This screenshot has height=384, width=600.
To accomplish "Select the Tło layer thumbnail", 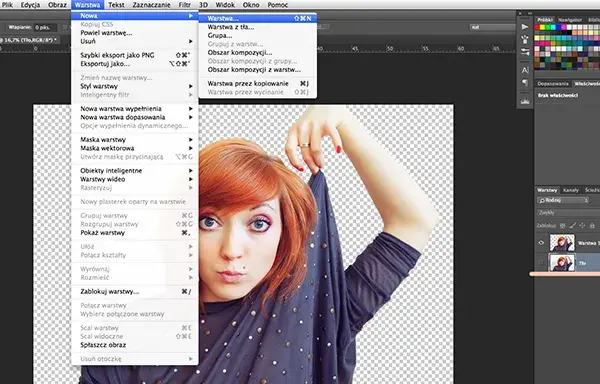I will (x=562, y=263).
